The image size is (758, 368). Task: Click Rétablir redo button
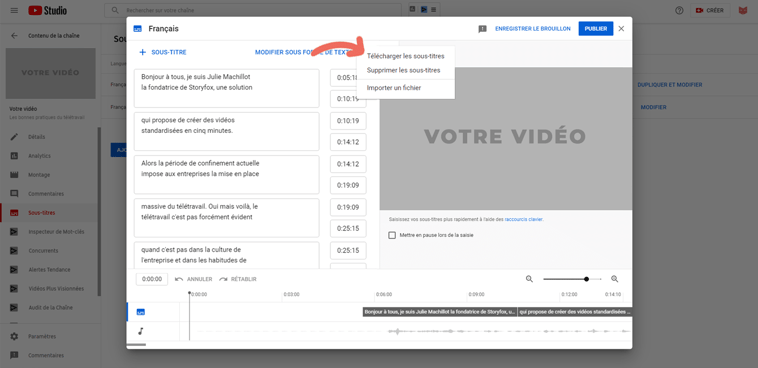pos(238,279)
